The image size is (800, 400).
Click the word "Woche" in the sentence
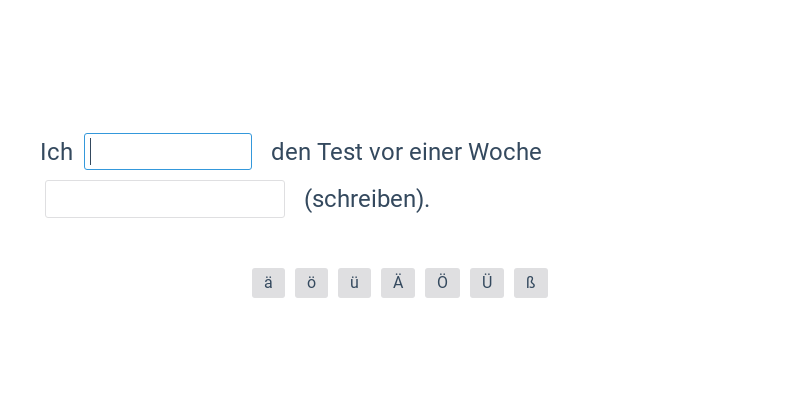coord(505,152)
